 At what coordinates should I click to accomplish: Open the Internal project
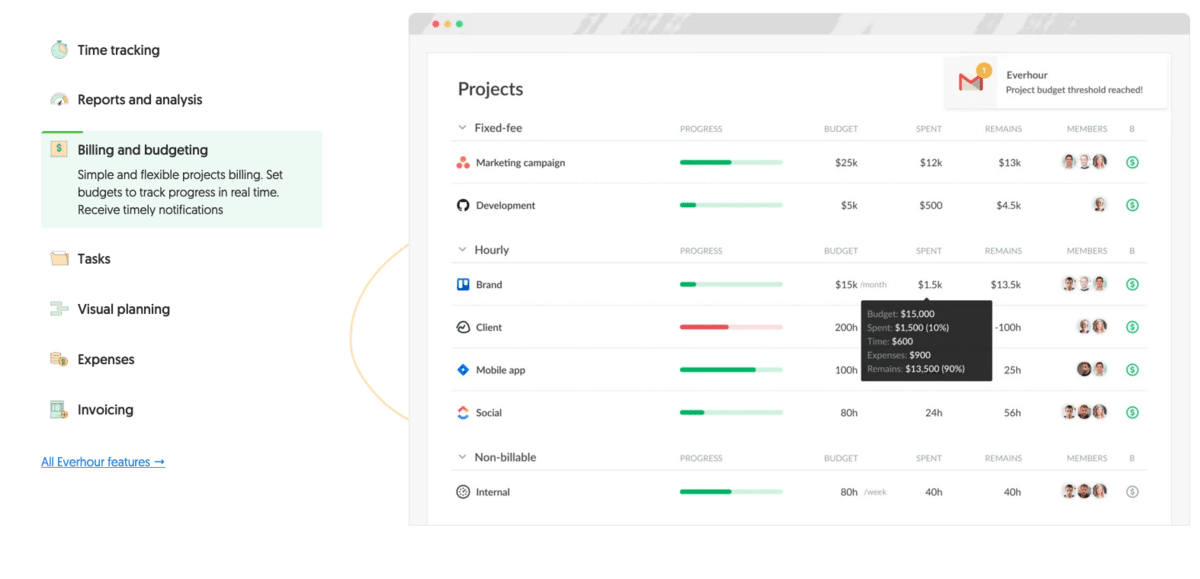[493, 492]
